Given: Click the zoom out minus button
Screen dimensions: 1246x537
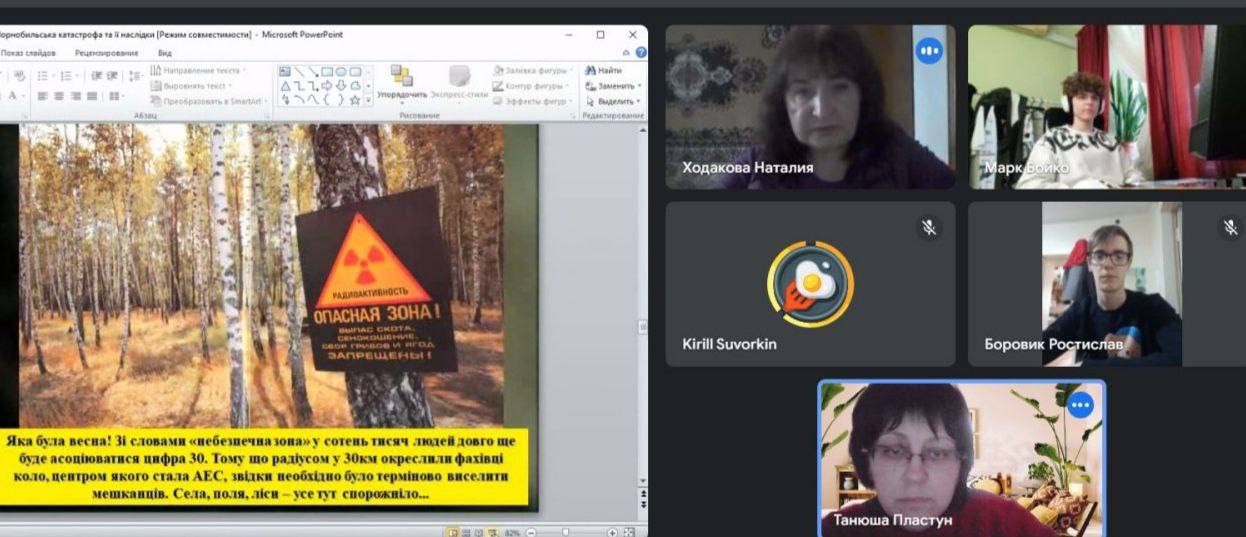Looking at the screenshot, I should click(x=531, y=532).
